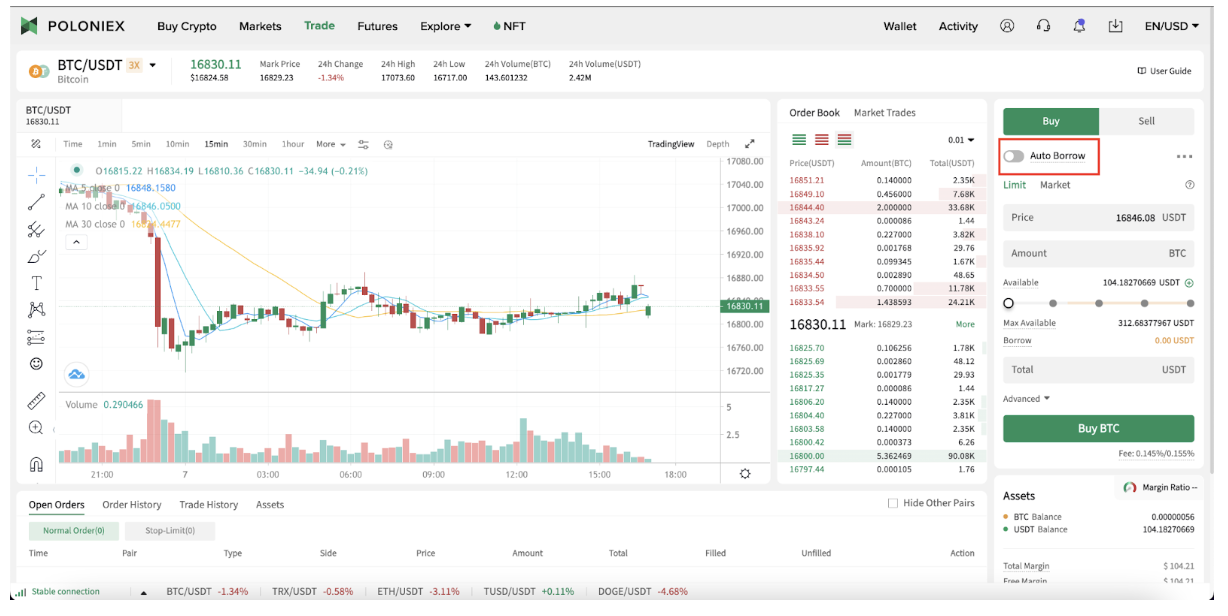This screenshot has height=616, width=1228.
Task: Switch to Market Trades tab
Action: [885, 113]
